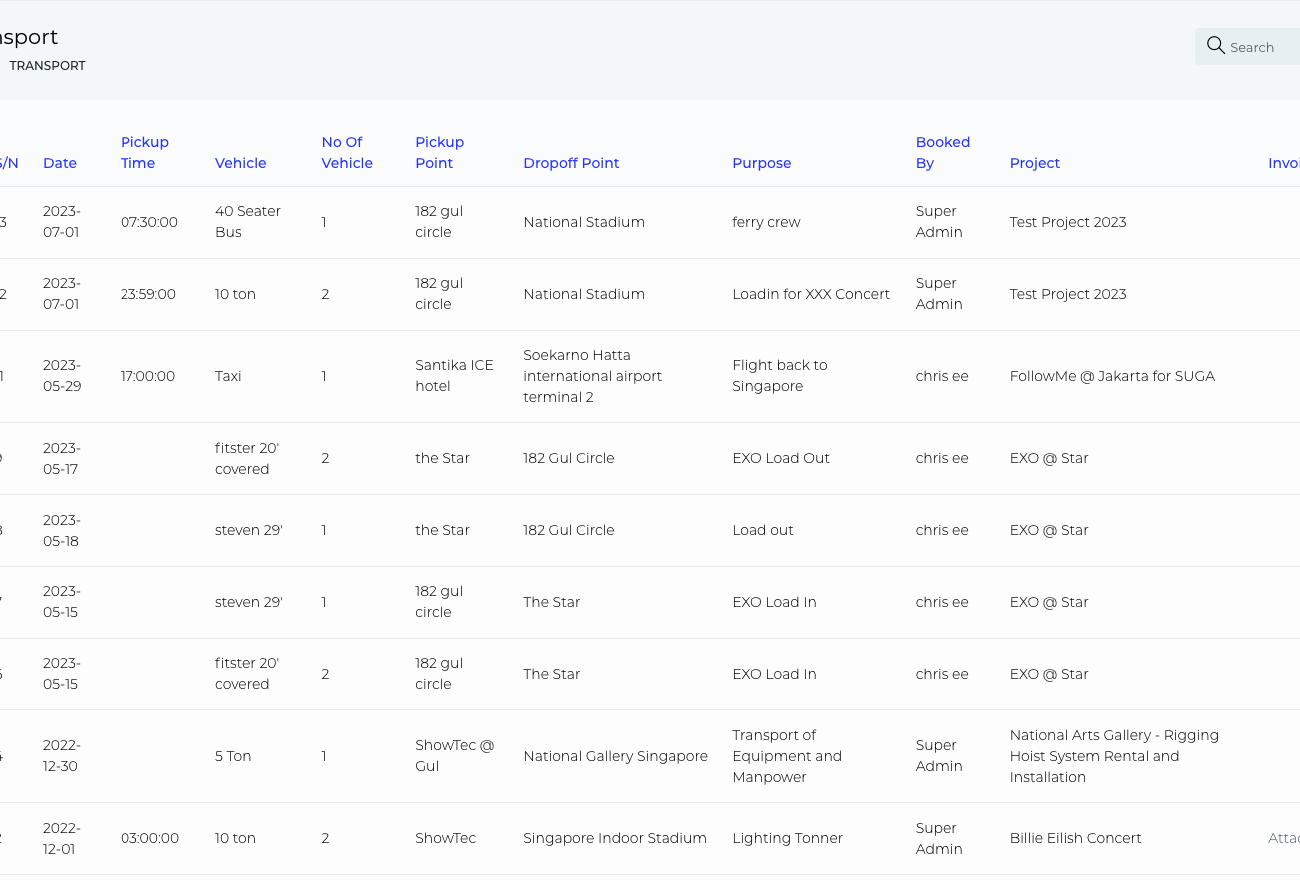Viewport: 1300px width, 880px height.
Task: Select the Taxi vehicle cell
Action: (x=228, y=376)
